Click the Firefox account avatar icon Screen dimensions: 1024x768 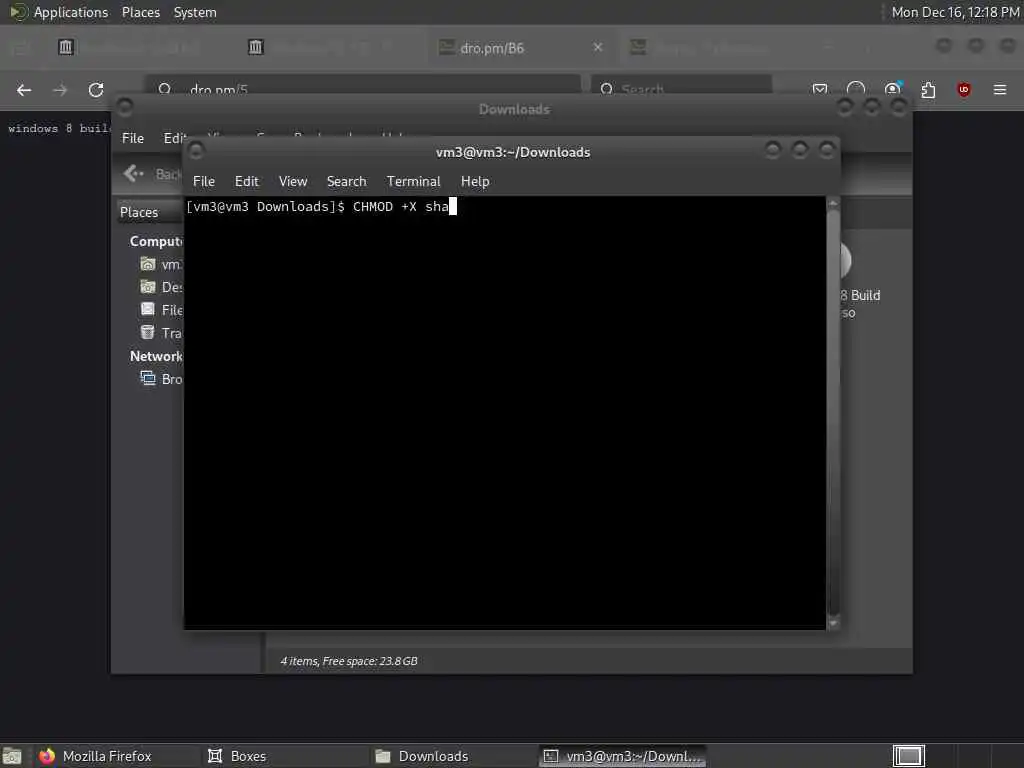click(892, 89)
